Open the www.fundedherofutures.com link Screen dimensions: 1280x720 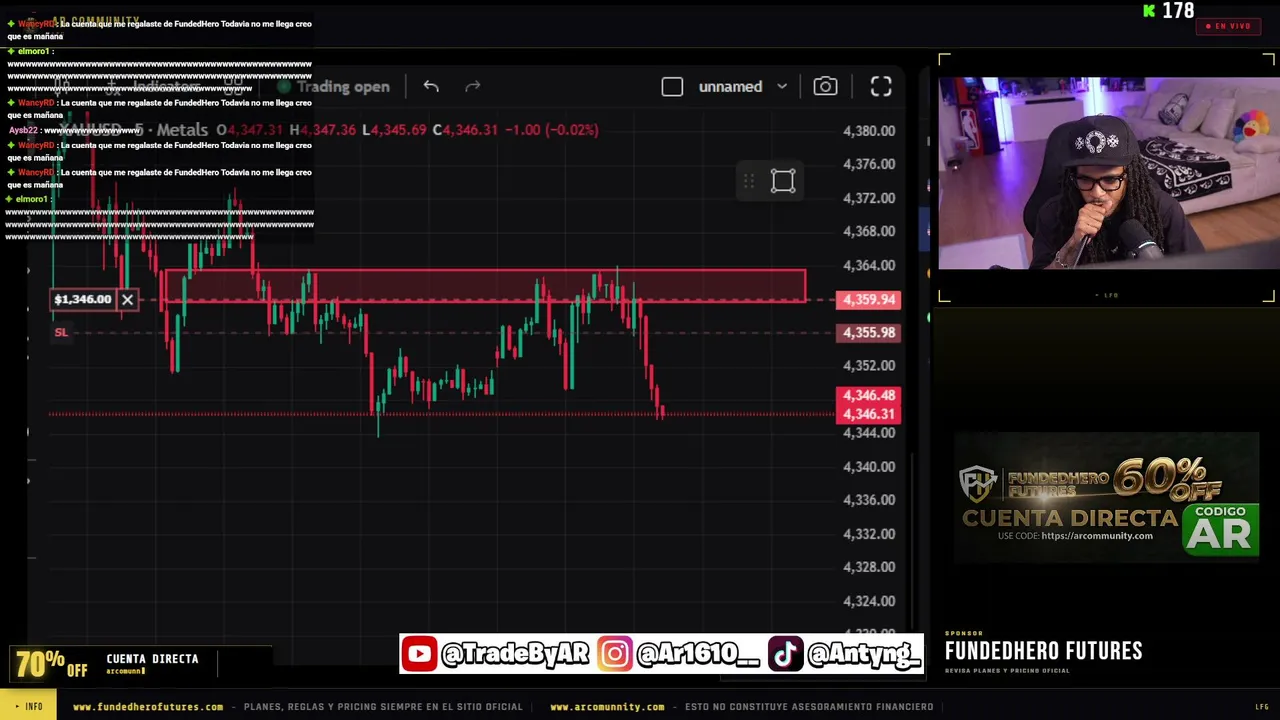[148, 707]
